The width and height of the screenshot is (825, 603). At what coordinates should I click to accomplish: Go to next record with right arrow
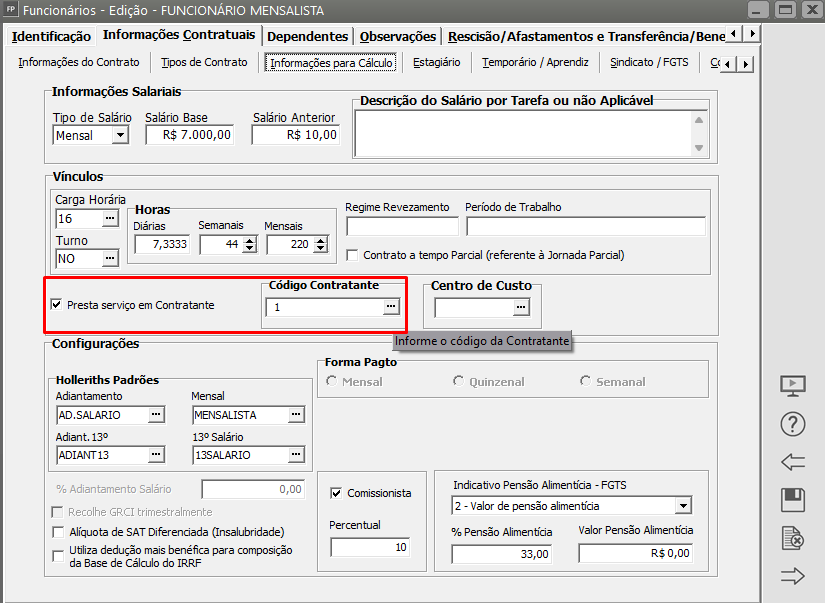pos(792,575)
